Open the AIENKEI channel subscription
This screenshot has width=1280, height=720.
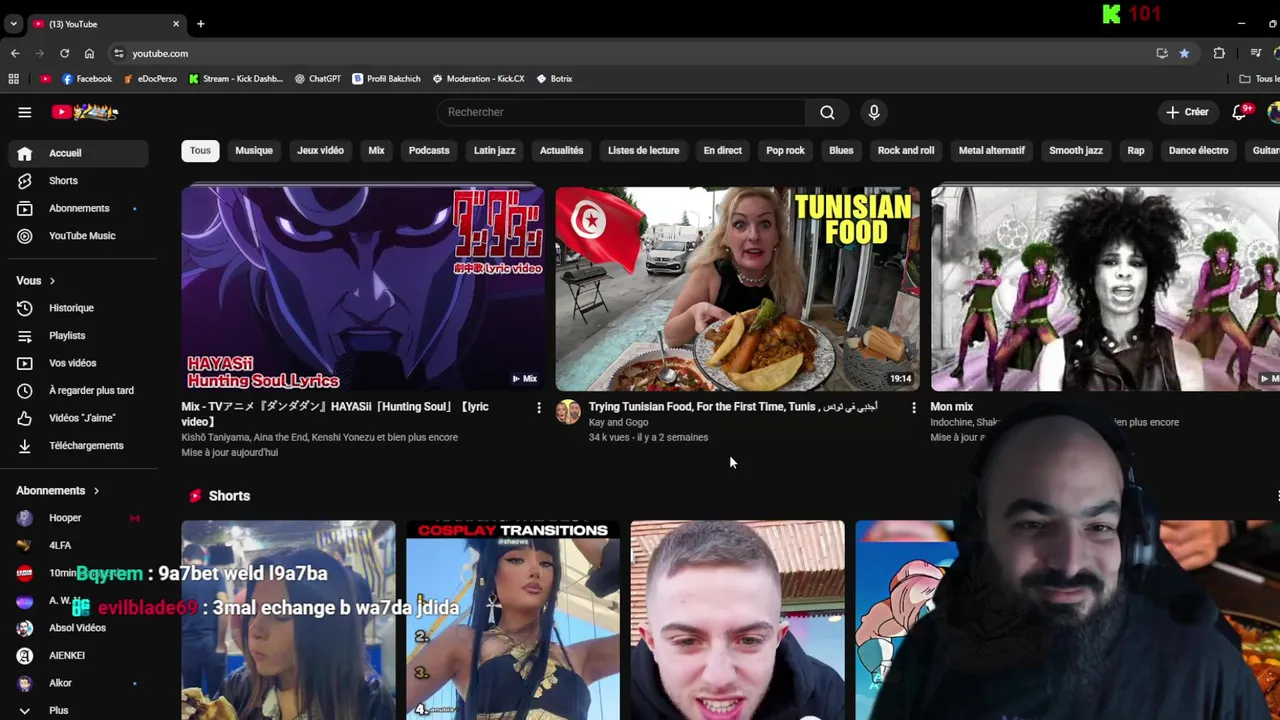click(x=79, y=655)
